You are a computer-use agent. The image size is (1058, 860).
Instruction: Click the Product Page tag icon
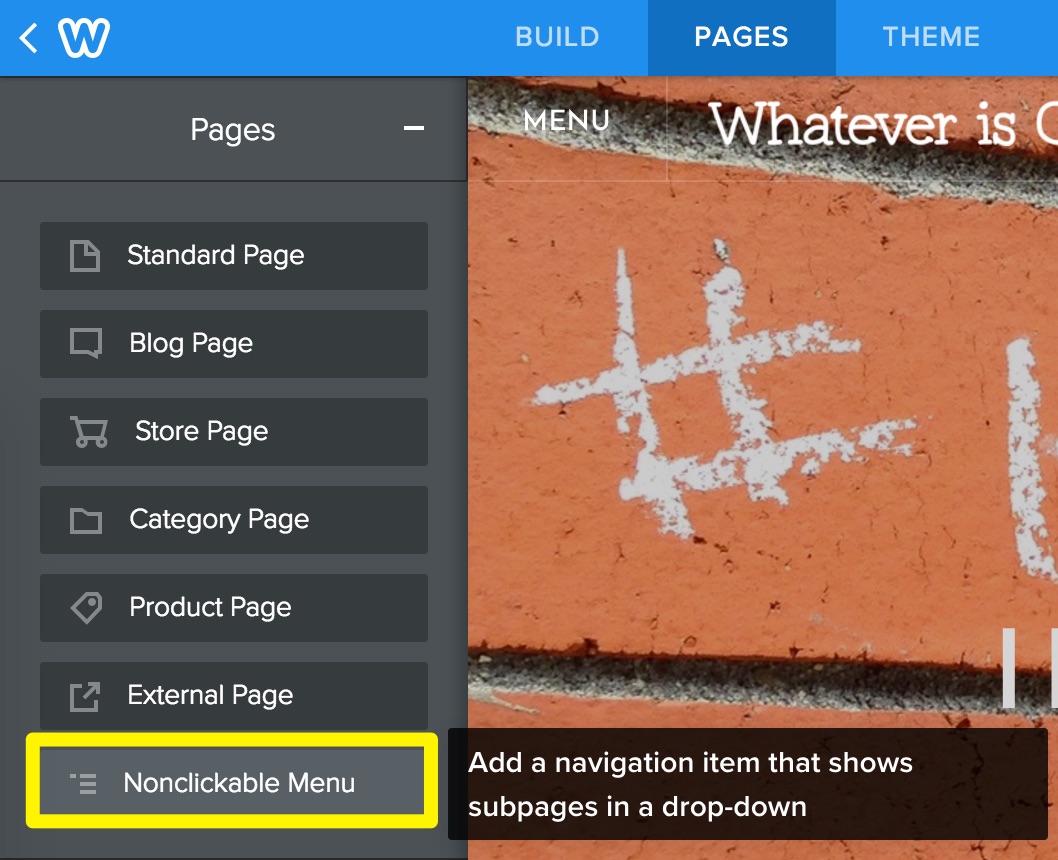coord(87,608)
